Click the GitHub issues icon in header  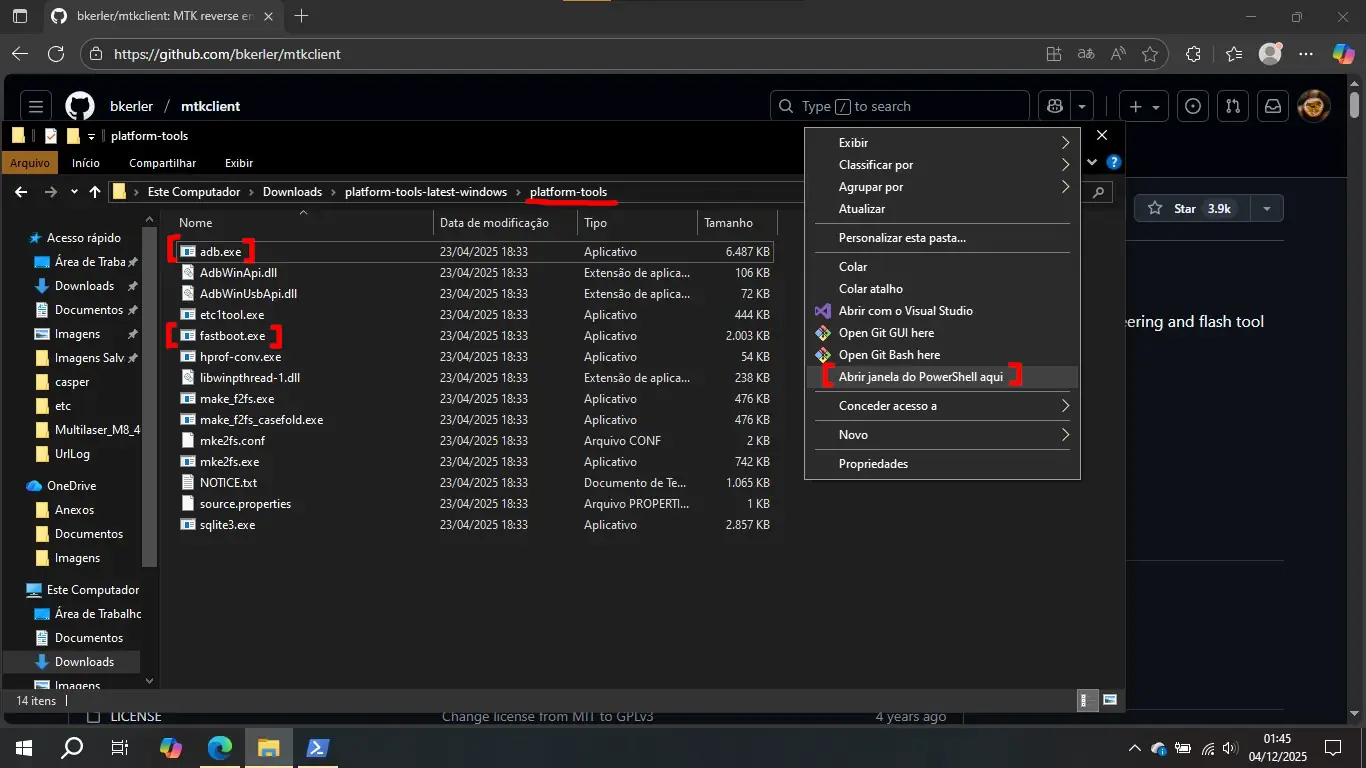[1192, 106]
